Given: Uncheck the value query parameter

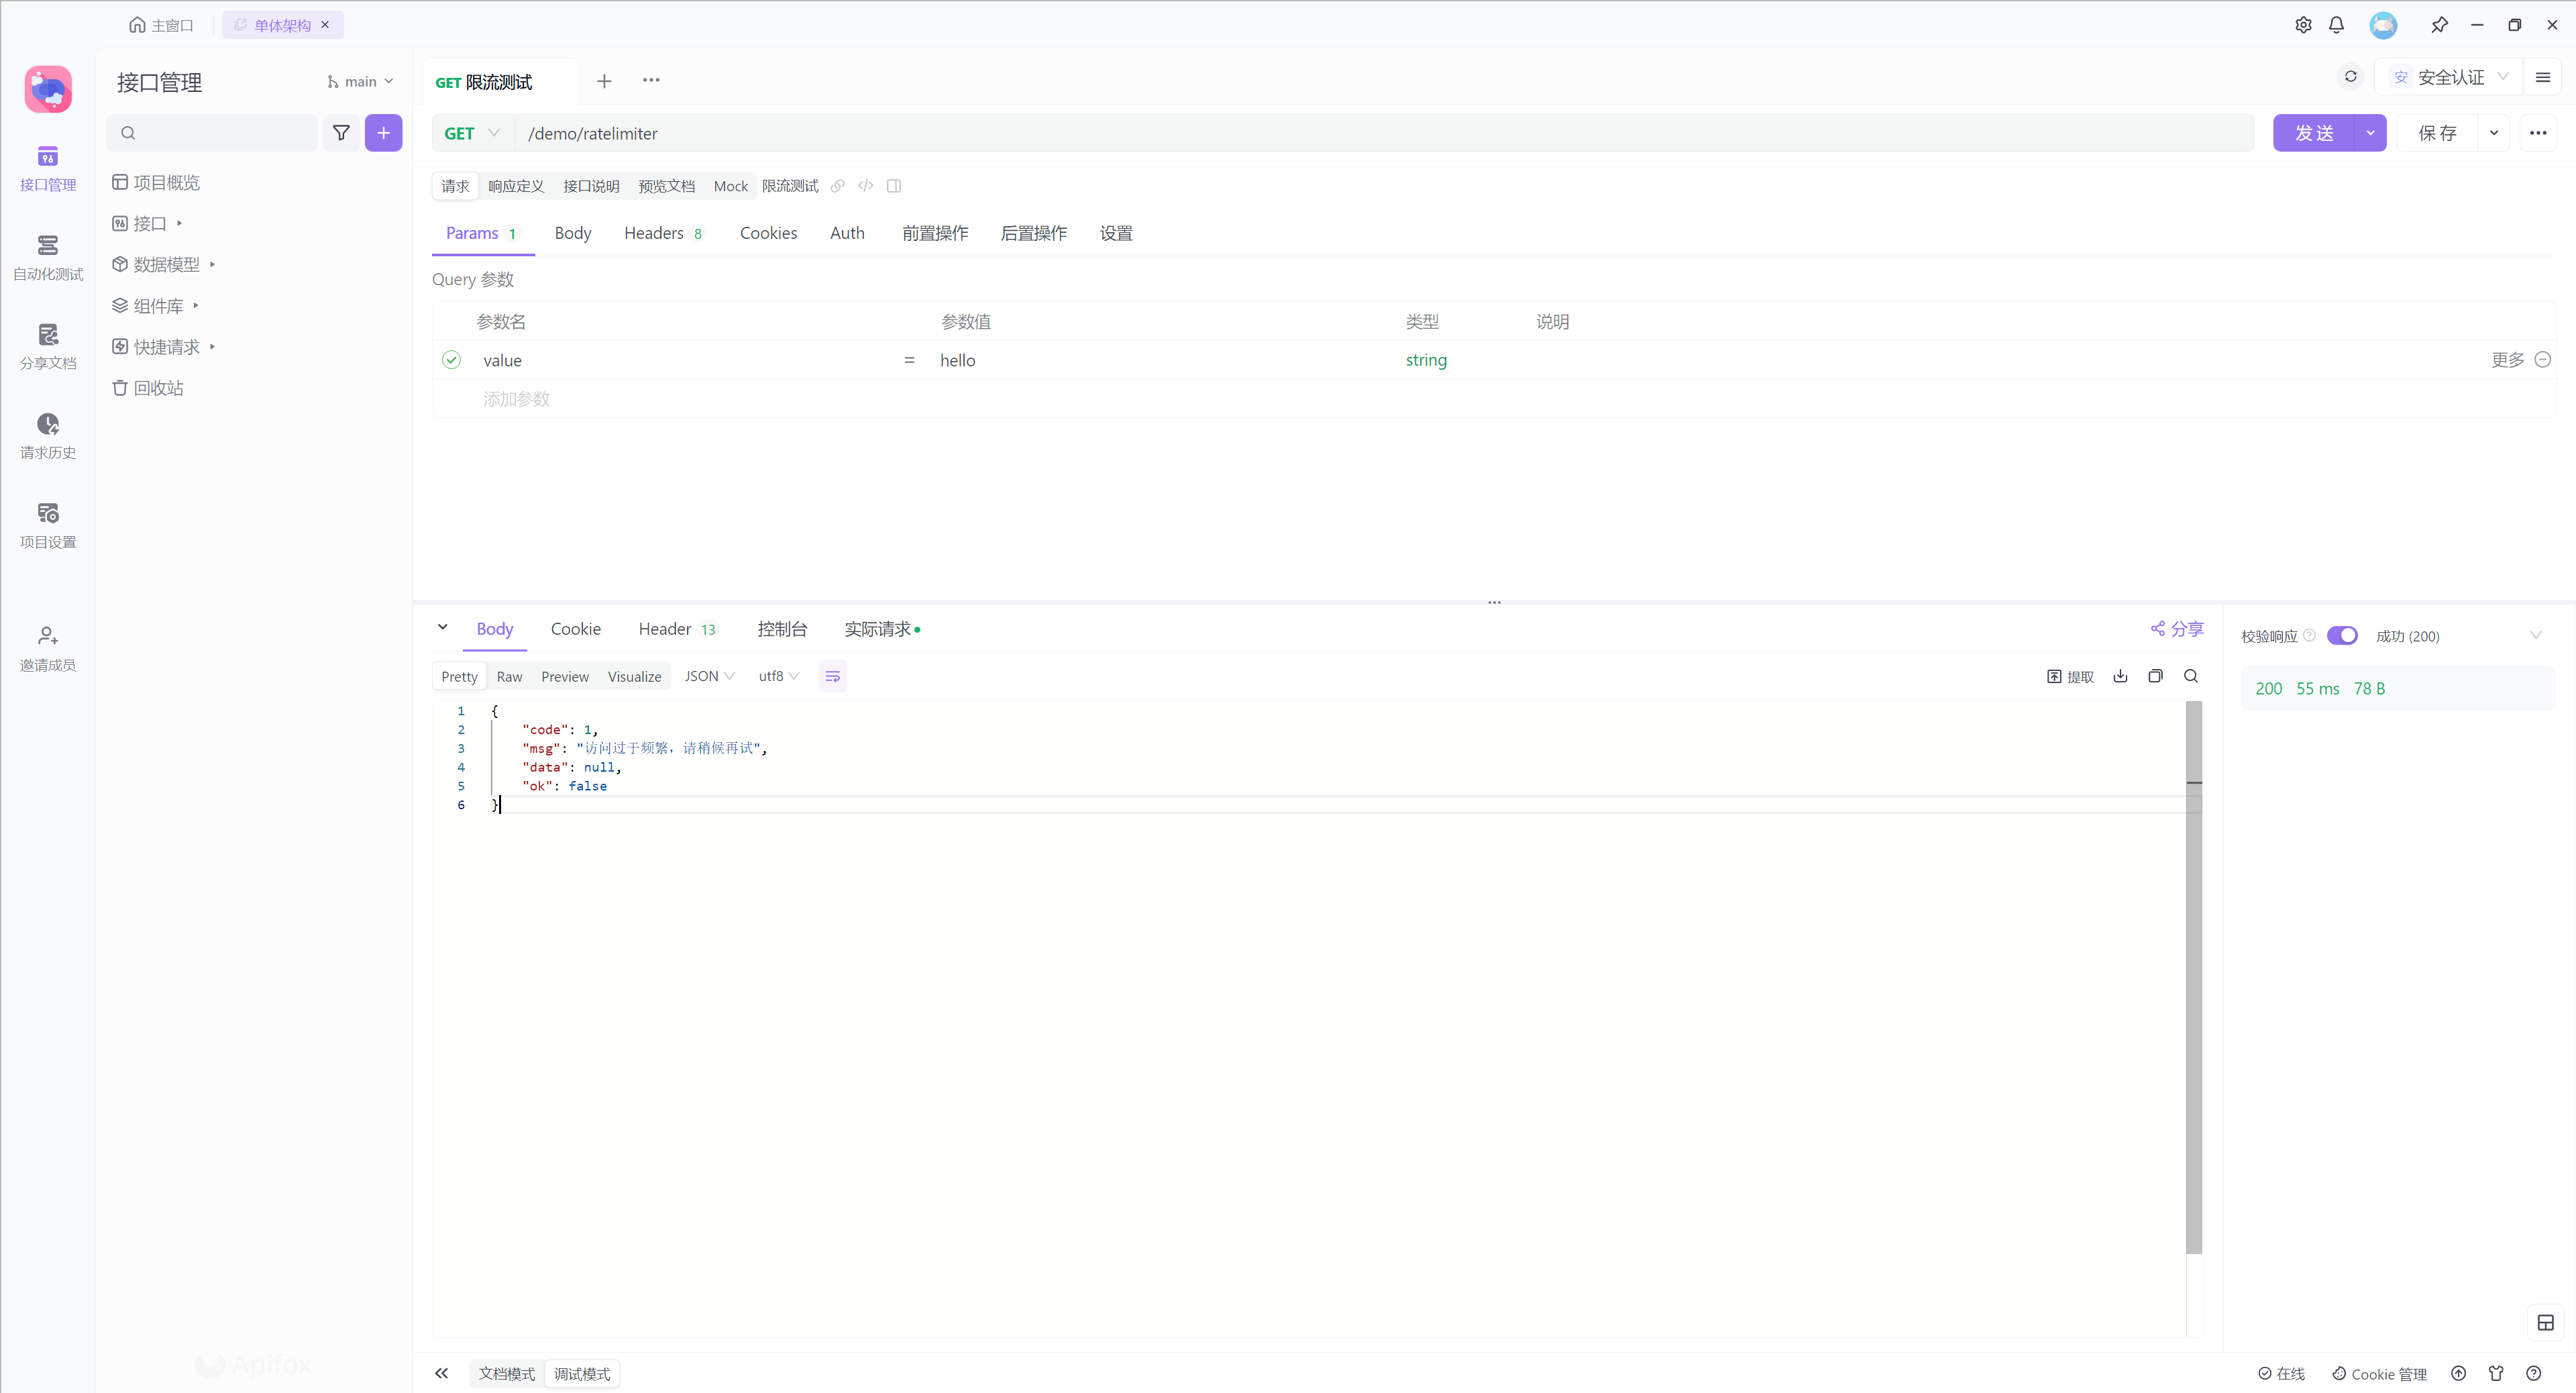Looking at the screenshot, I should tap(451, 360).
